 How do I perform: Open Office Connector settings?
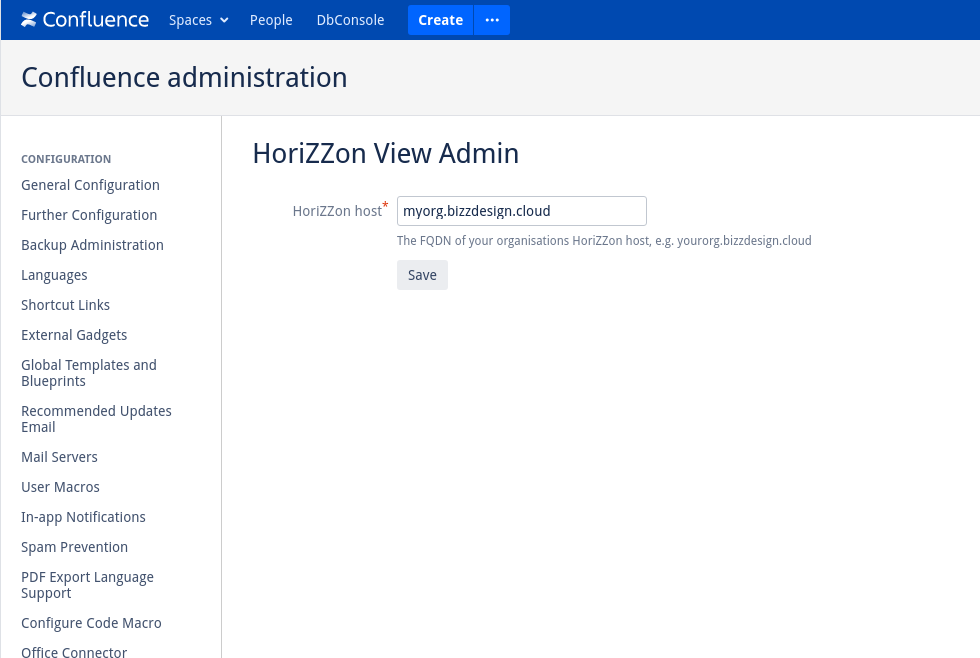(74, 652)
